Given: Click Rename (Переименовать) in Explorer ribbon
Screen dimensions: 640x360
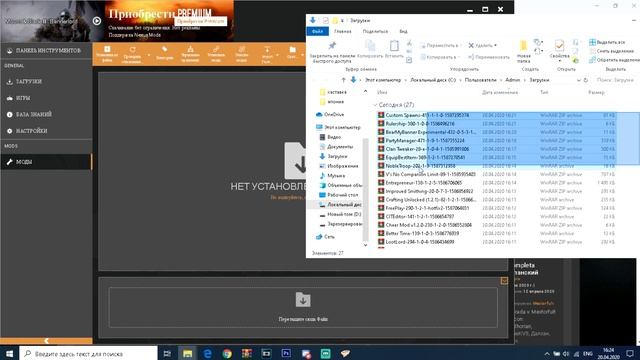Looking at the screenshot, I should [x=489, y=57].
